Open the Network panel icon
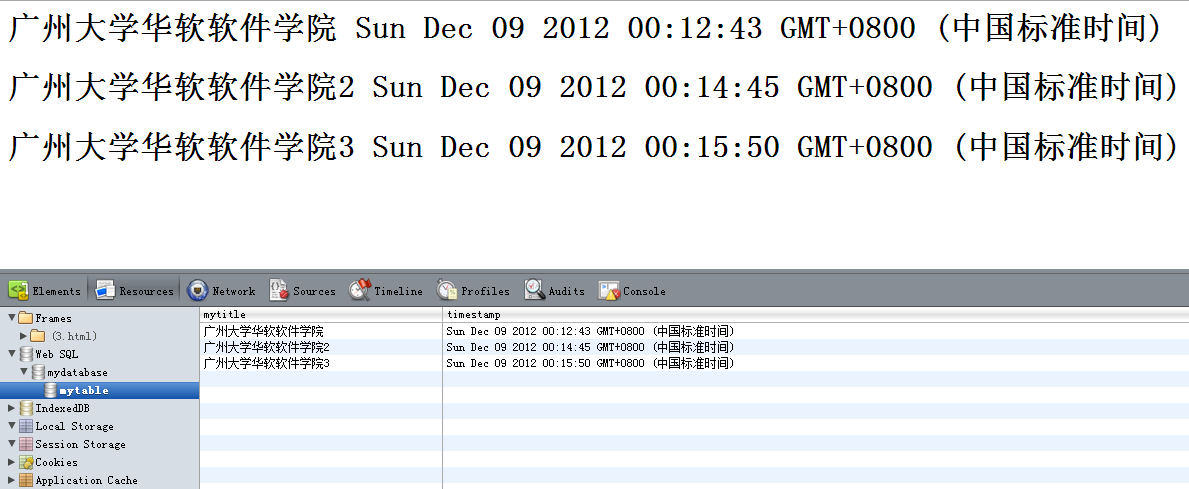 198,291
